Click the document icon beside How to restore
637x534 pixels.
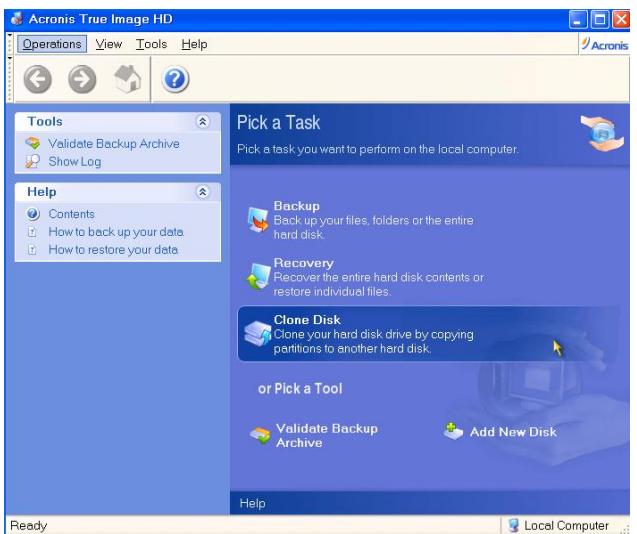point(32,250)
